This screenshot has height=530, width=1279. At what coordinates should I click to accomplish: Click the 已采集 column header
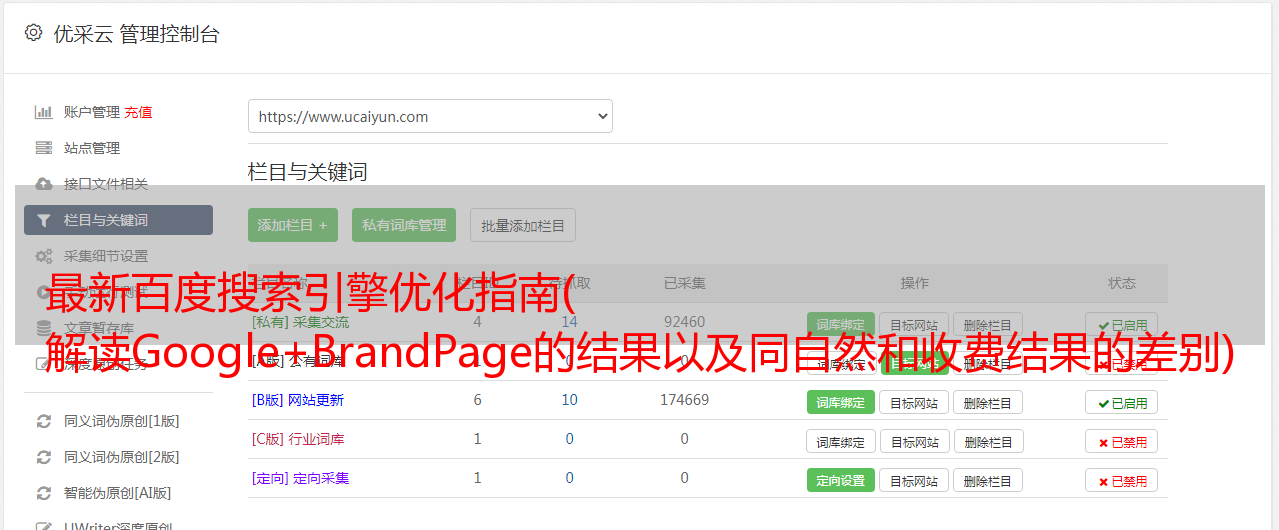[685, 283]
